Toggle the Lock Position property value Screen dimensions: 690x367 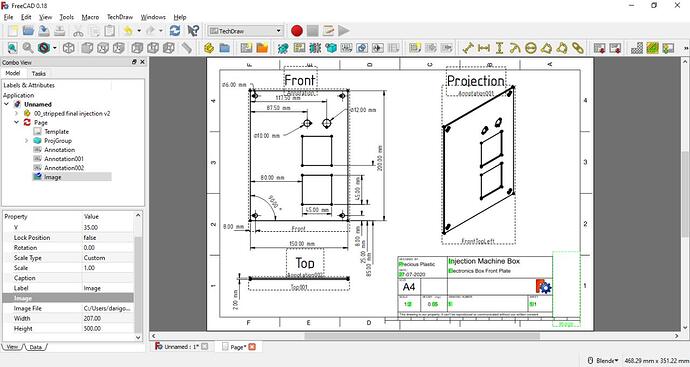108,237
